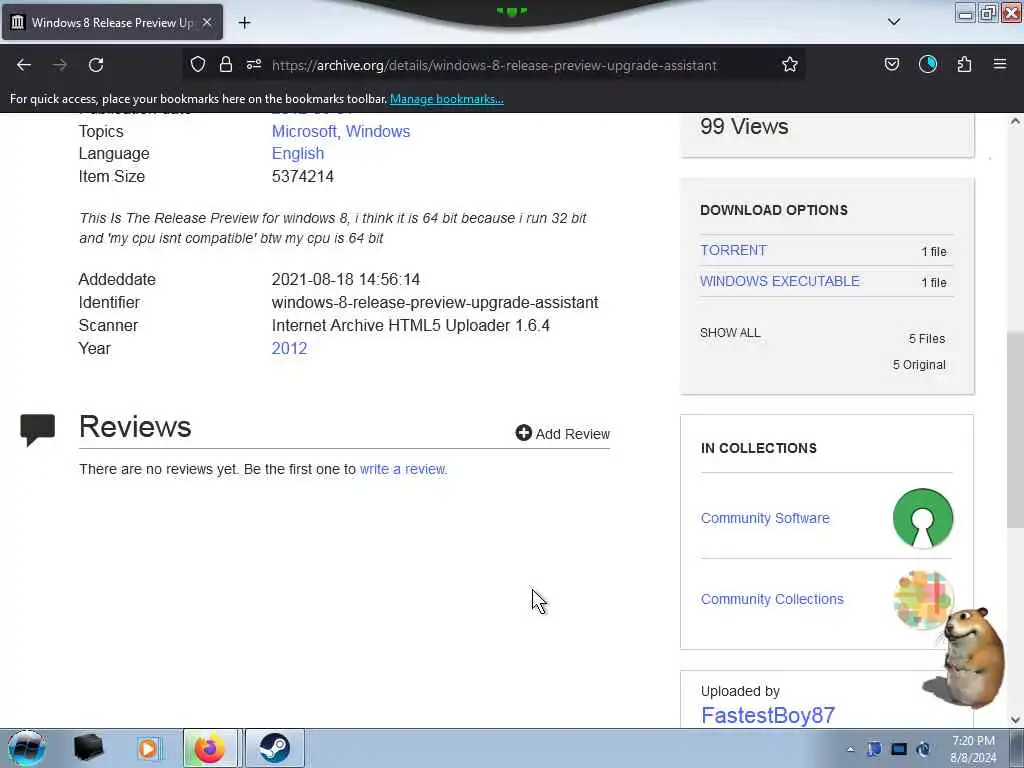Screen dimensions: 1024x768
Task: Click the '5 Files' count text
Action: pos(927,338)
